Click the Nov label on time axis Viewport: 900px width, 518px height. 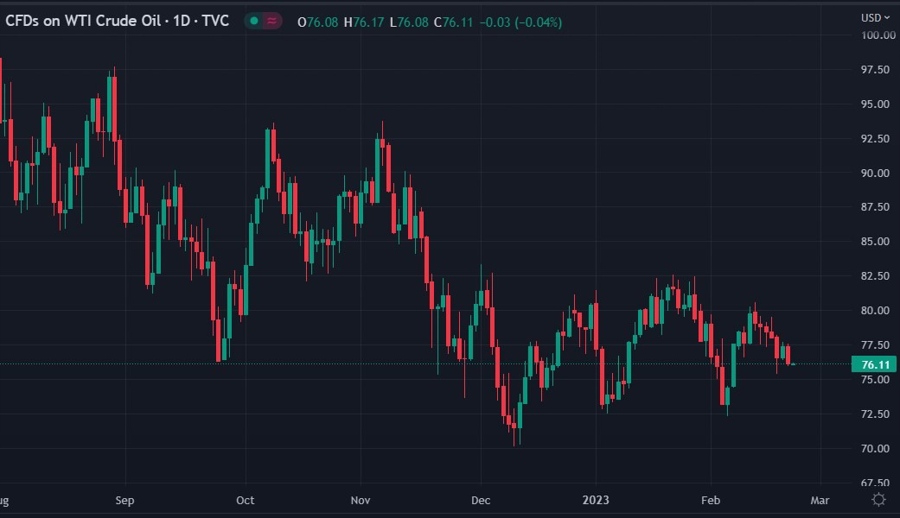click(x=360, y=500)
